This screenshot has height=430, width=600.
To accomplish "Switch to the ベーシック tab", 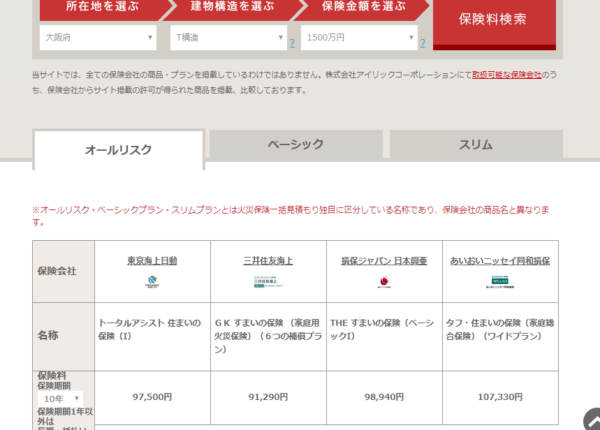I will click(296, 144).
